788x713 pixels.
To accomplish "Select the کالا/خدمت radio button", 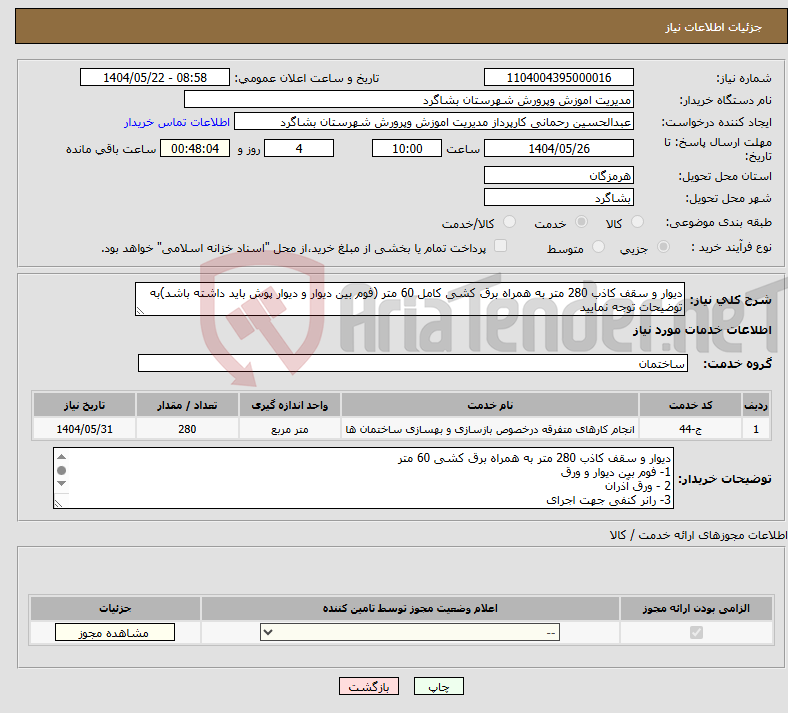I will tap(509, 222).
